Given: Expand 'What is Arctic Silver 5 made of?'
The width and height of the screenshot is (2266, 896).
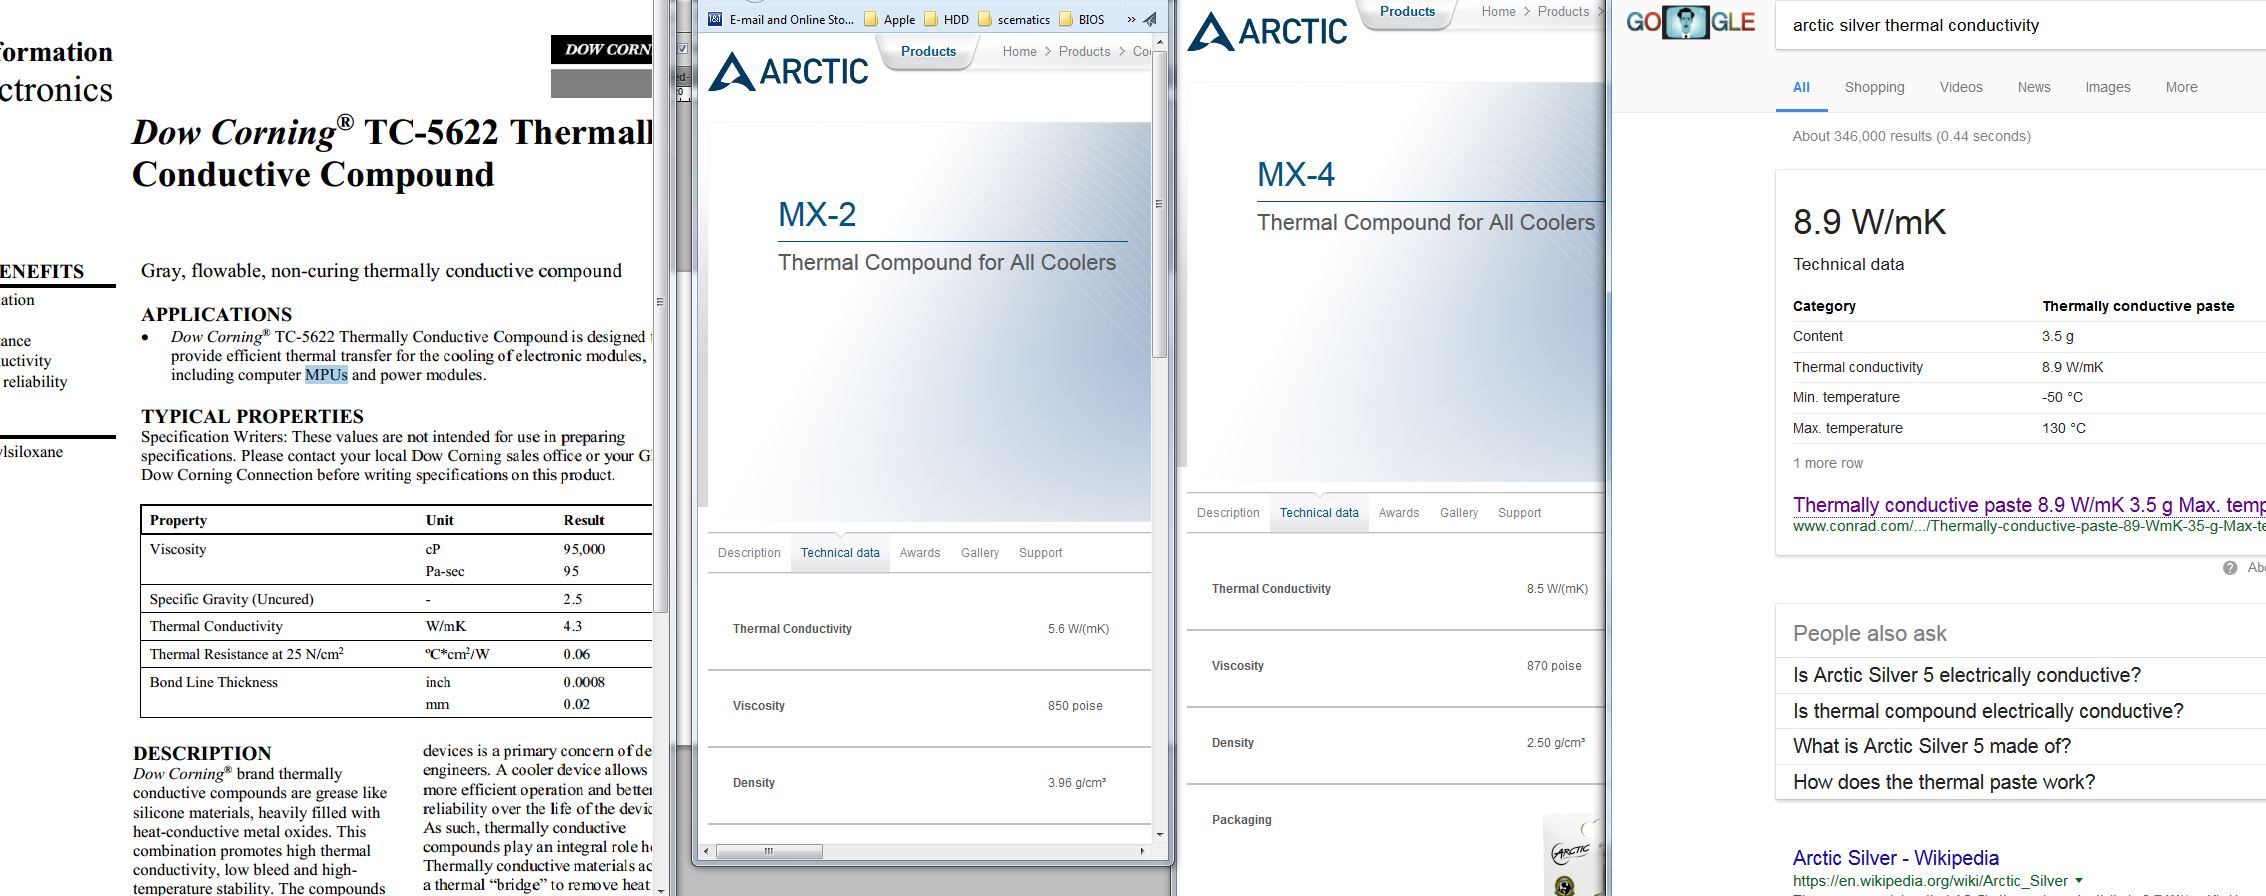Looking at the screenshot, I should click(2020, 746).
